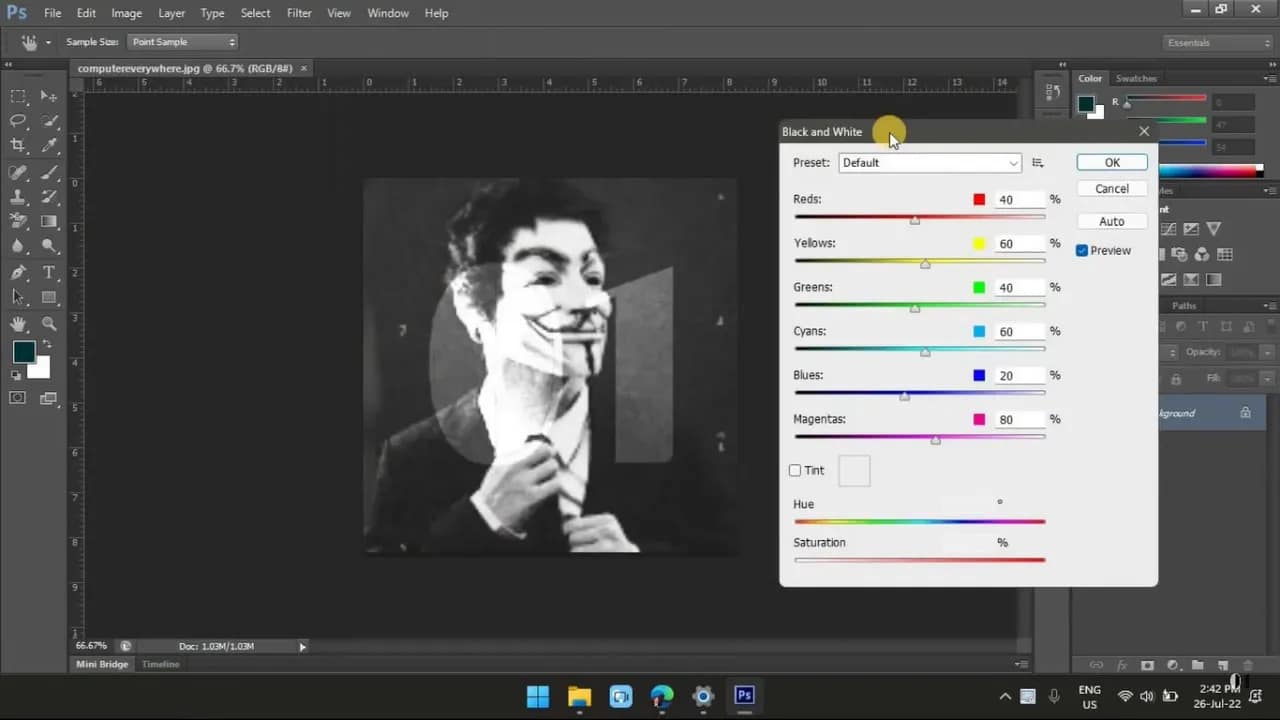The height and width of the screenshot is (720, 1280).
Task: Open the preset options icon beside Preset dropdown
Action: 1038,163
